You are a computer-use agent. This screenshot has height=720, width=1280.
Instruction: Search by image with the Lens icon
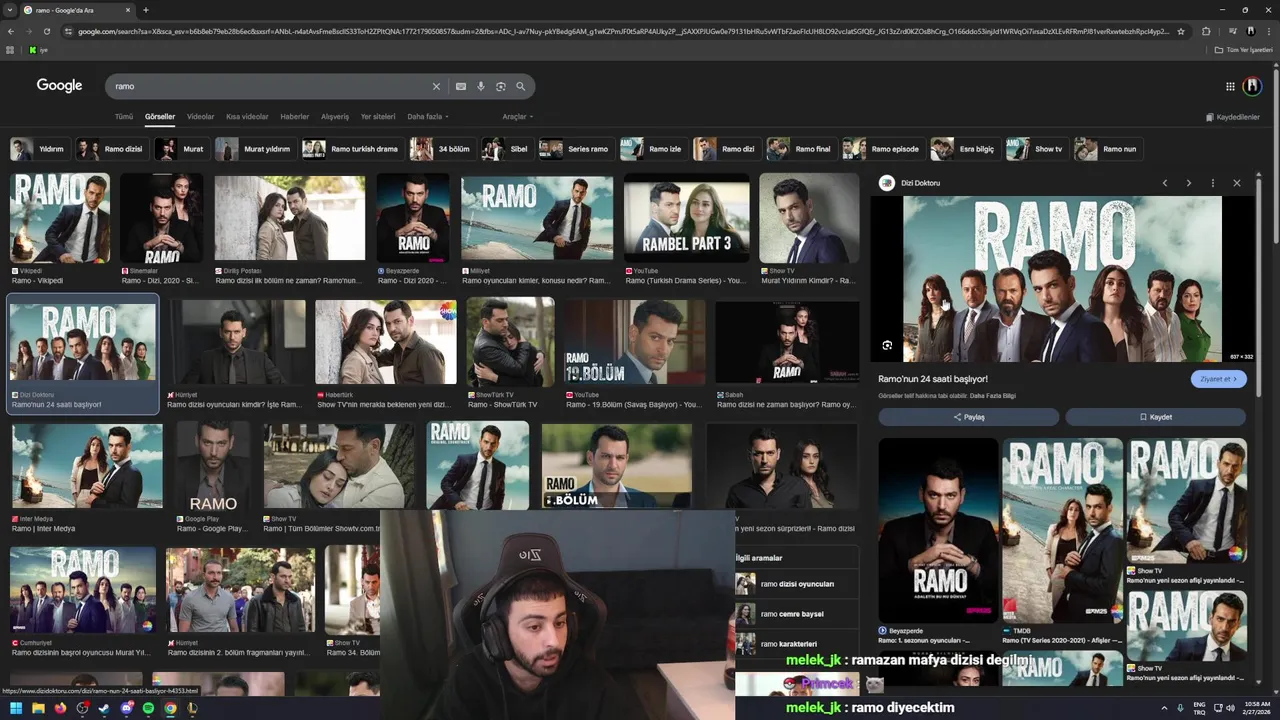[501, 86]
